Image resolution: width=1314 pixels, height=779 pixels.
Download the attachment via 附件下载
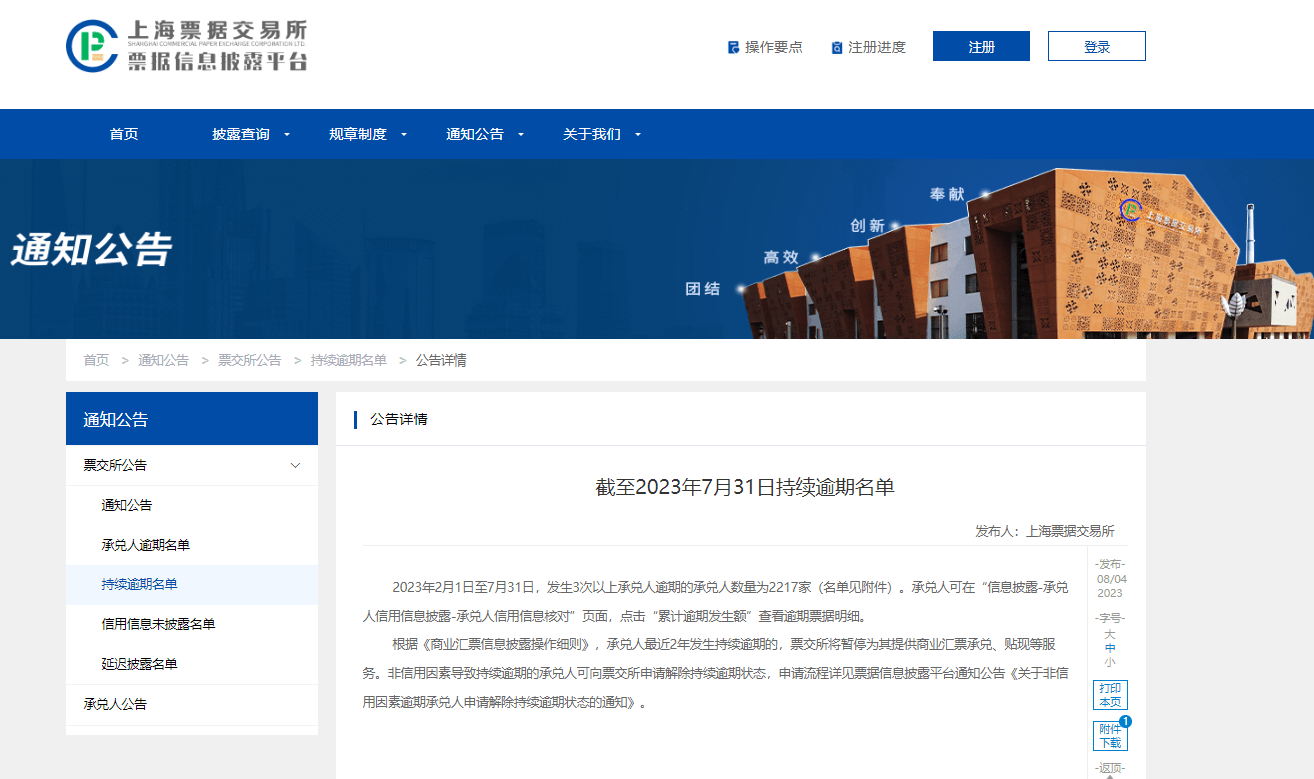tap(1110, 736)
